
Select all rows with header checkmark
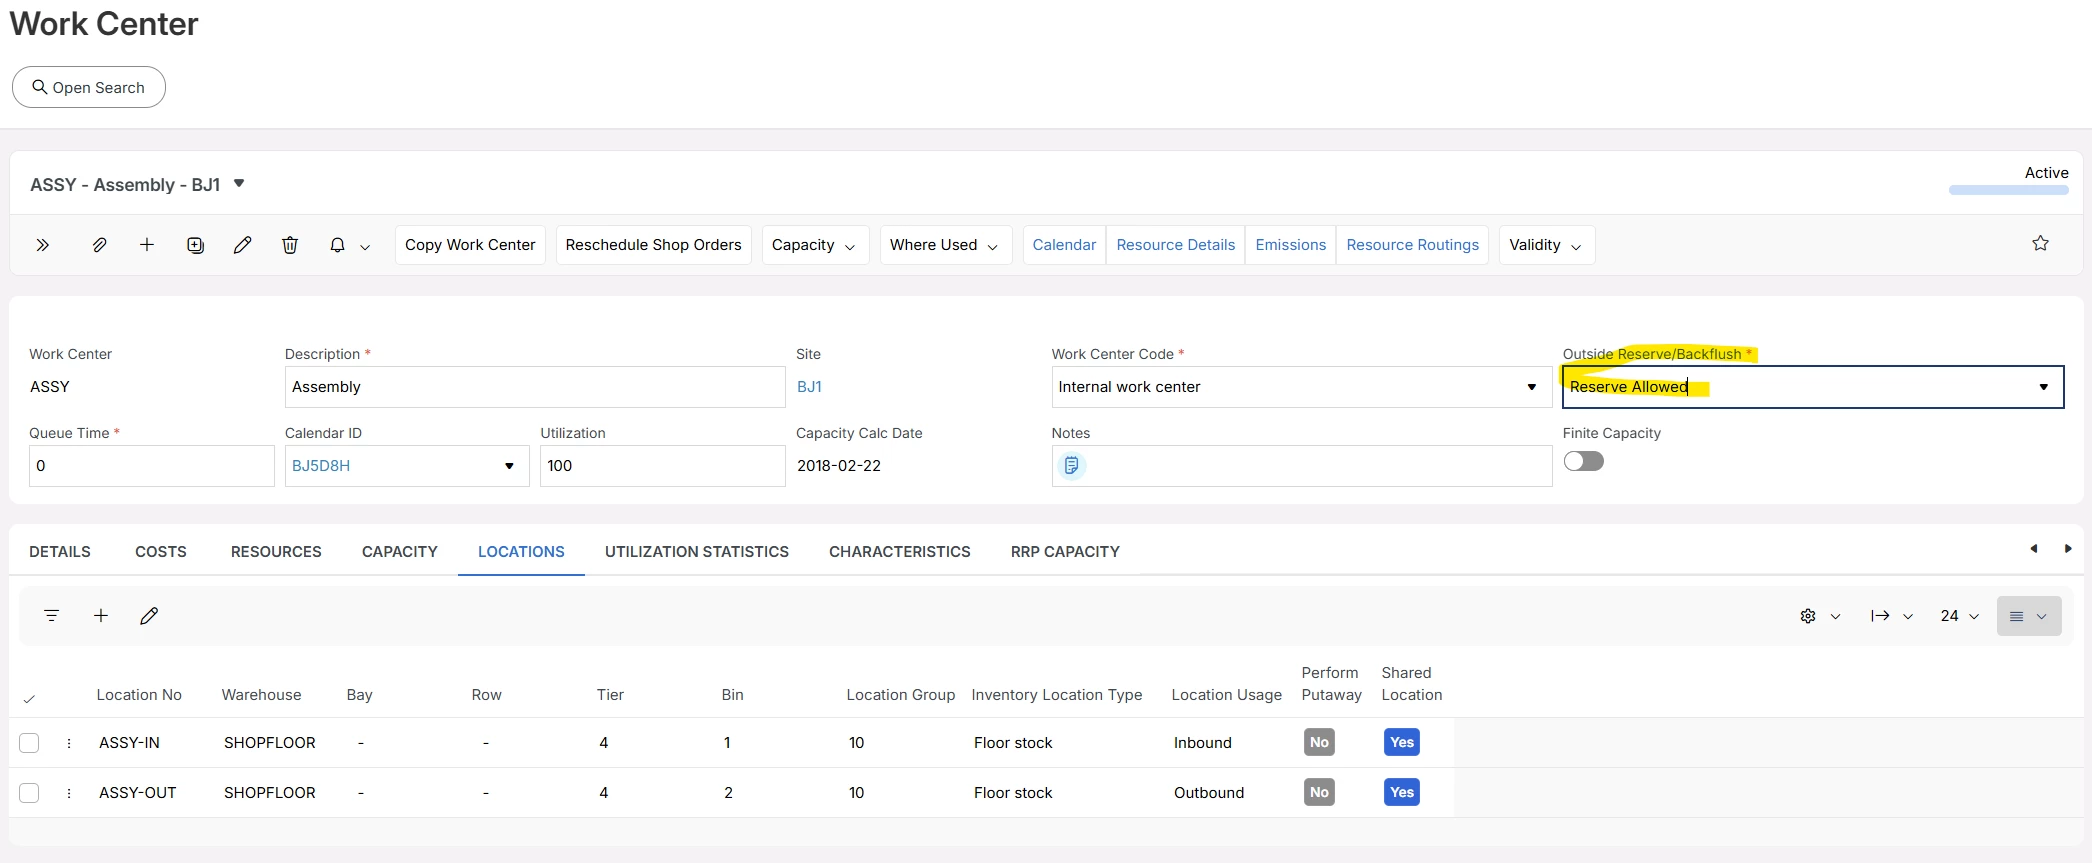pyautogui.click(x=29, y=698)
